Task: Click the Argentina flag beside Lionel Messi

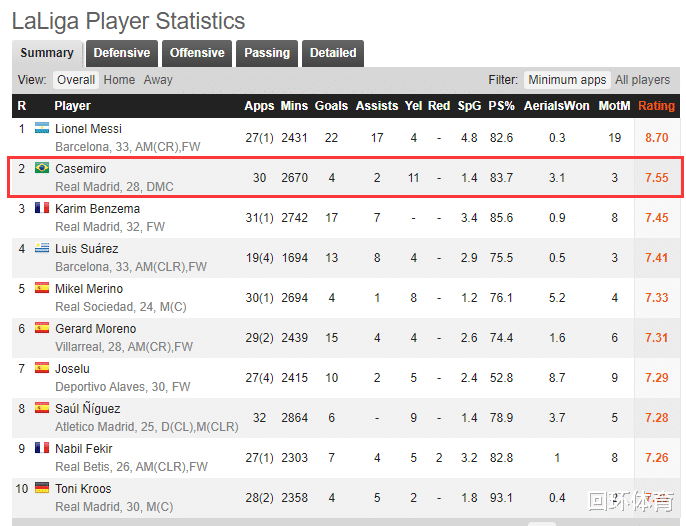Action: 42,128
